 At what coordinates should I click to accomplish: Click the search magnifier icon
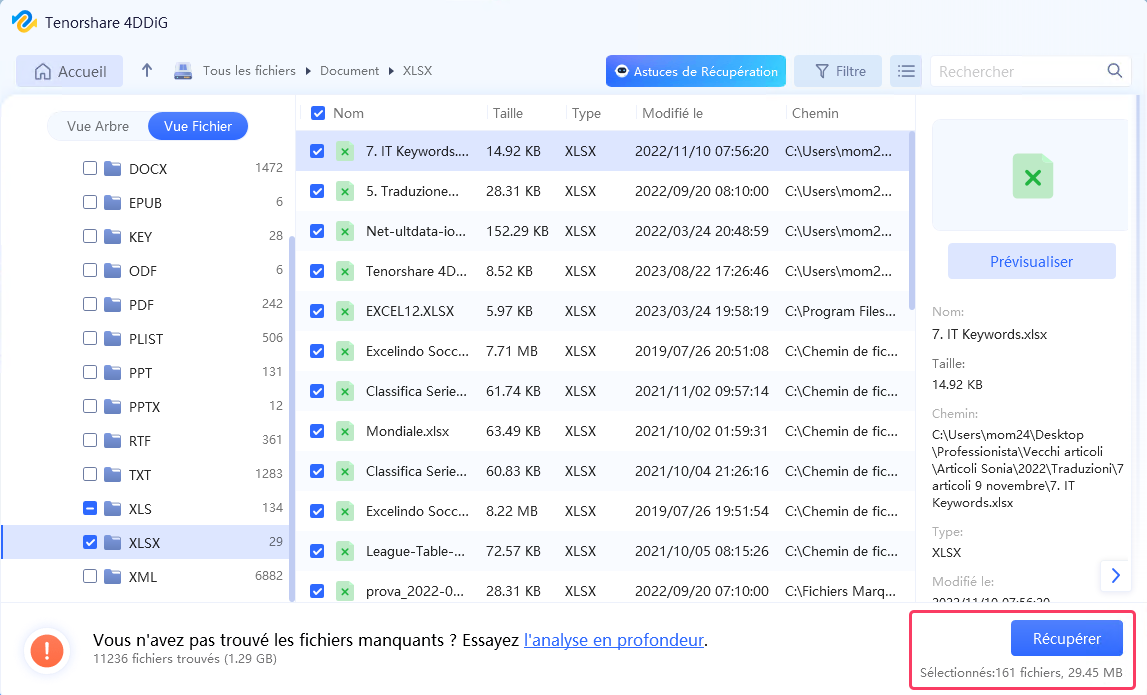pos(1114,71)
